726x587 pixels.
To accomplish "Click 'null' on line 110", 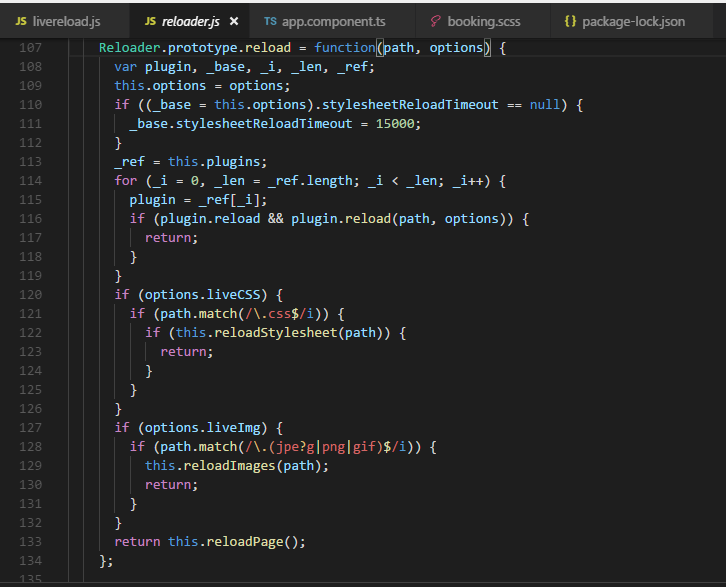I will tap(545, 105).
